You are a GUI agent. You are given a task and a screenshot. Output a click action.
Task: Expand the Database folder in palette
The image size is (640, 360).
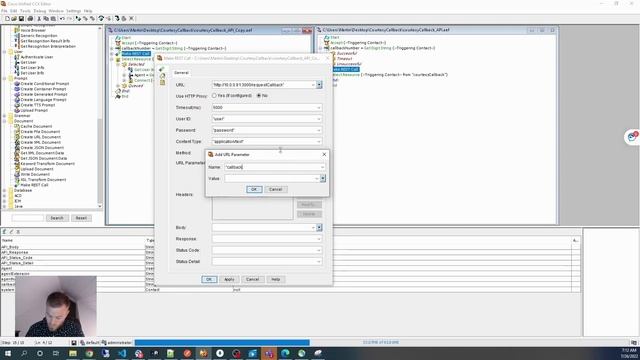click(x=4, y=191)
